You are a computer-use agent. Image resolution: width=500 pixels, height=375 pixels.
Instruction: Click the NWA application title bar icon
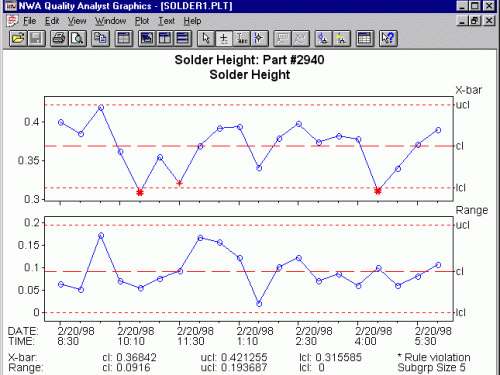10,6
